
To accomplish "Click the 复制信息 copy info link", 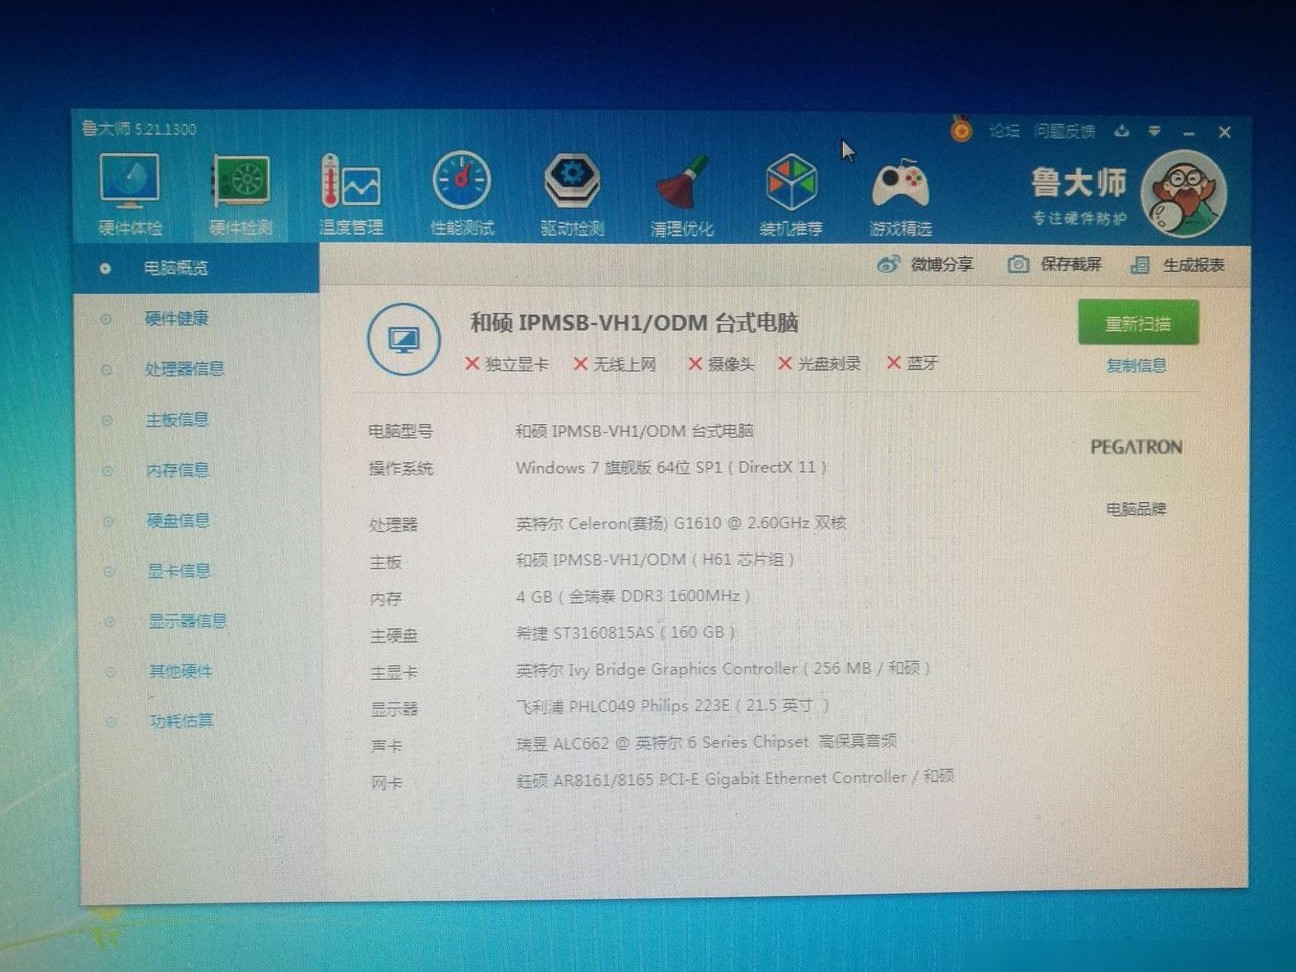I will point(1136,366).
